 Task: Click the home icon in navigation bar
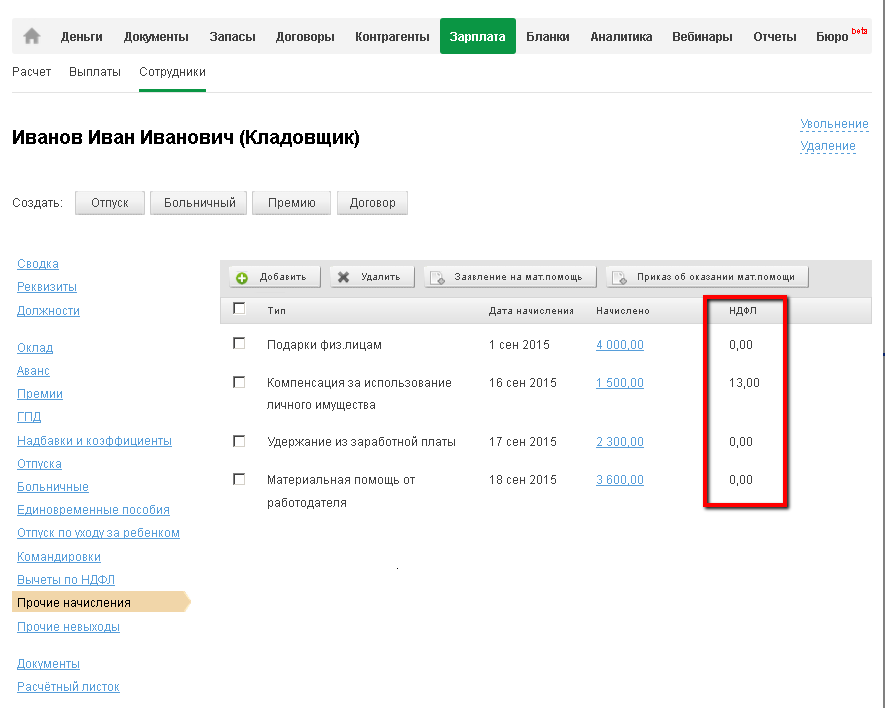pos(32,36)
